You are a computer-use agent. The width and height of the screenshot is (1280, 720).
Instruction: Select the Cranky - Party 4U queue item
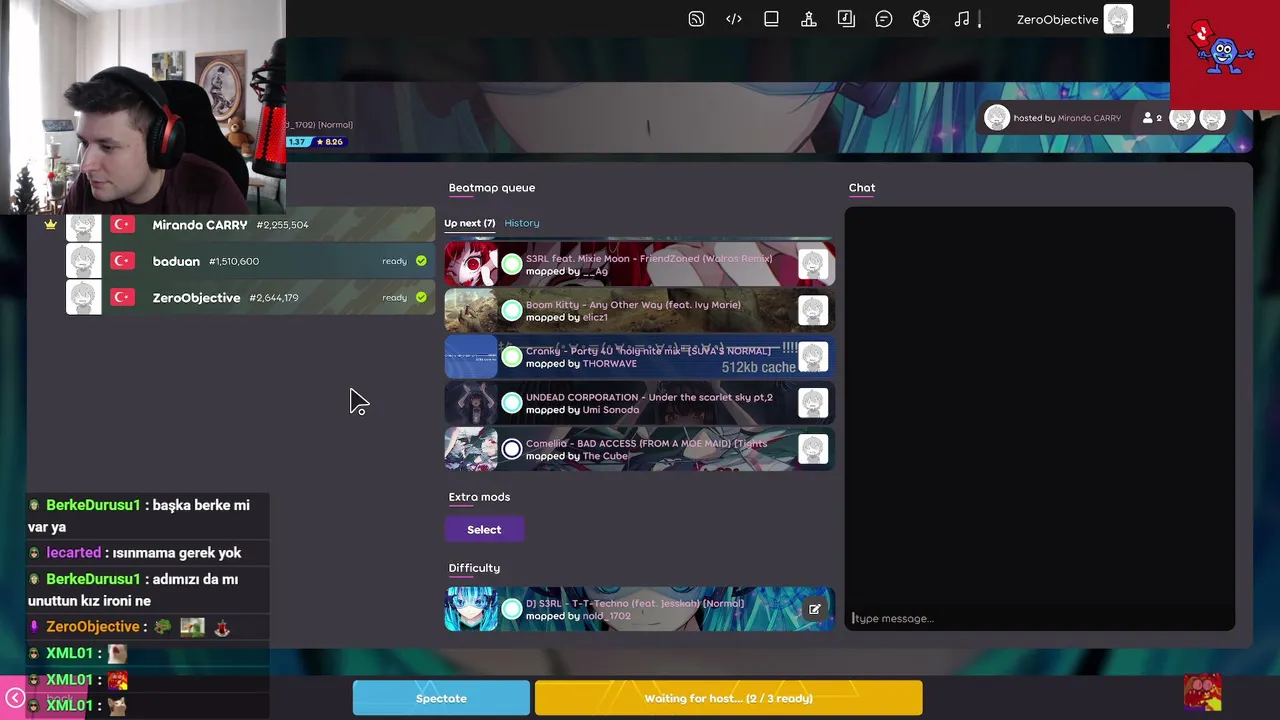tap(639, 357)
